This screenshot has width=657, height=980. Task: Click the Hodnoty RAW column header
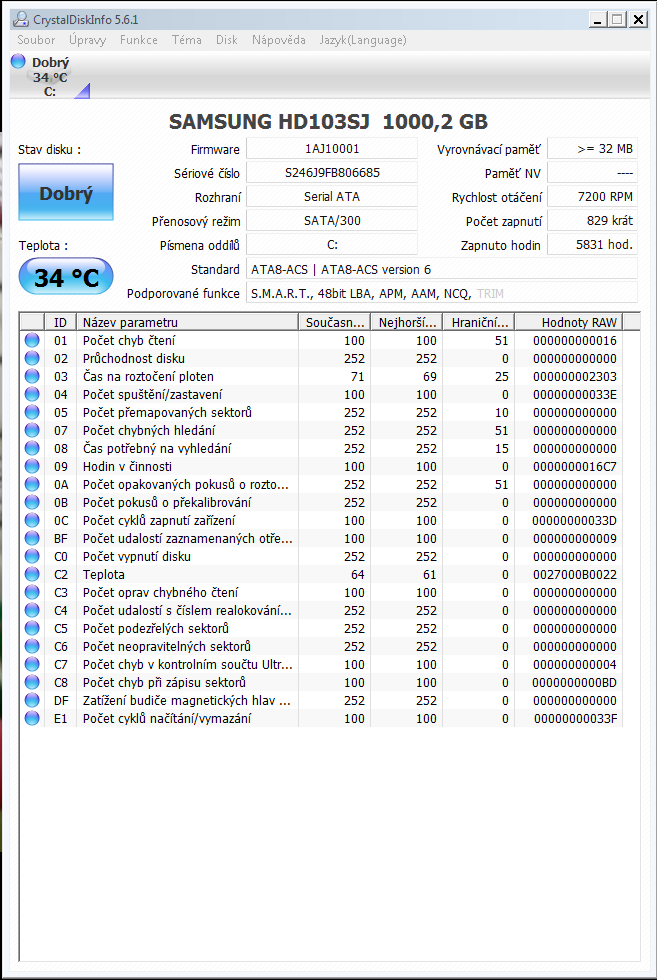pos(569,322)
